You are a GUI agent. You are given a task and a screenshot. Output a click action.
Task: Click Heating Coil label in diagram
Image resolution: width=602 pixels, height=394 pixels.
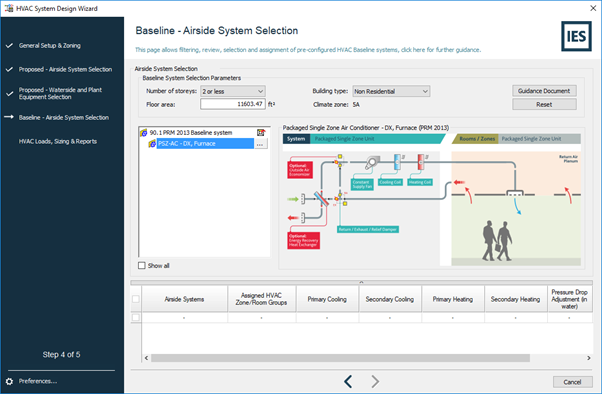coord(420,182)
